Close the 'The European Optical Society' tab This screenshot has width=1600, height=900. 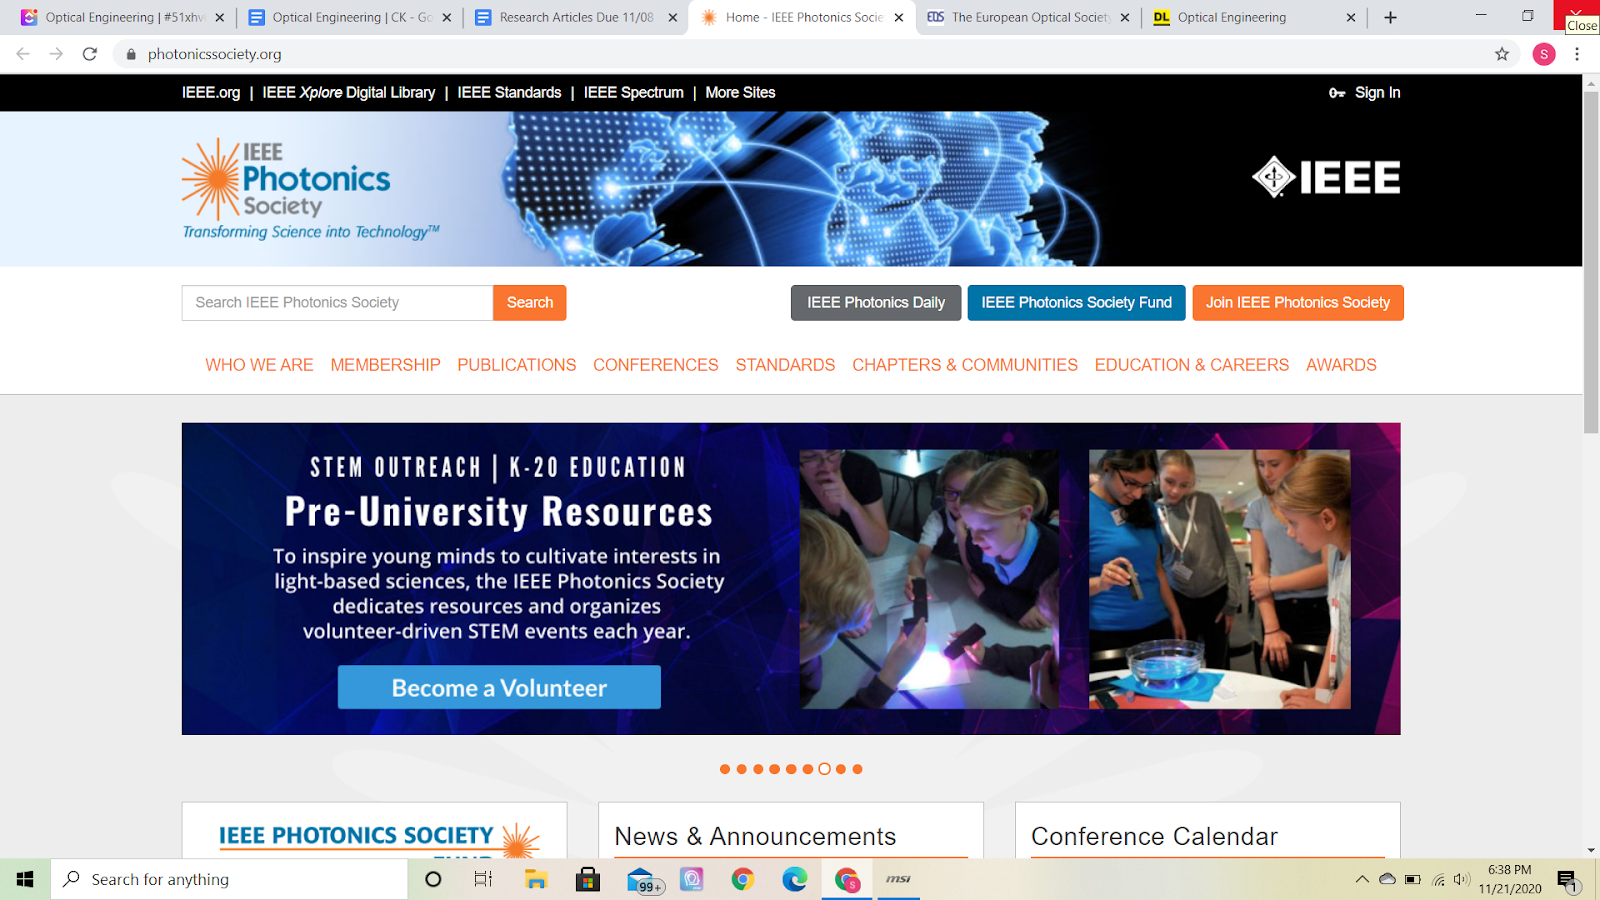(1125, 17)
